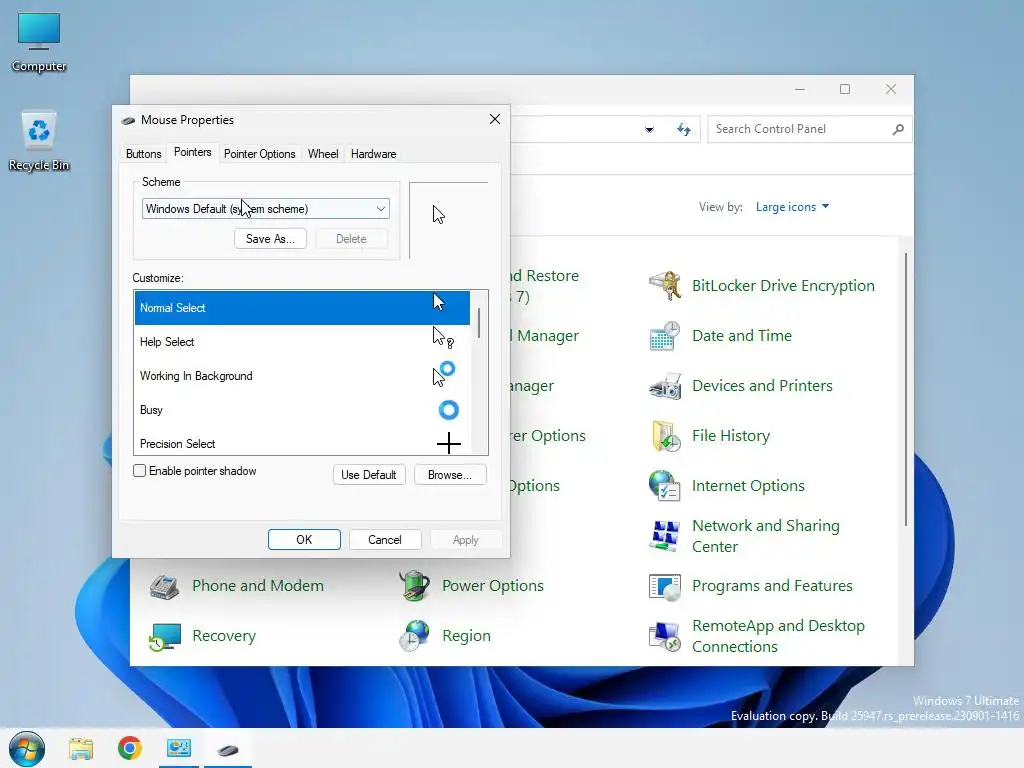Open Programs and Features icon
Viewport: 1024px width, 768px height.
click(665, 586)
